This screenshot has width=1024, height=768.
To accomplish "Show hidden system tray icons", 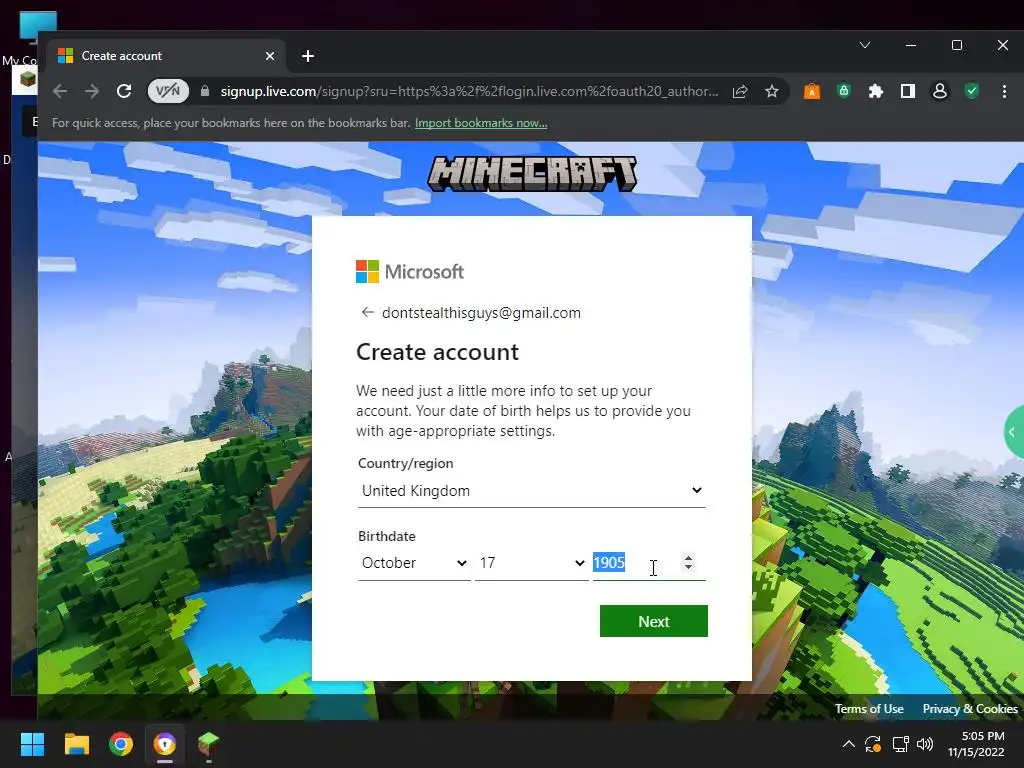I will coord(848,744).
